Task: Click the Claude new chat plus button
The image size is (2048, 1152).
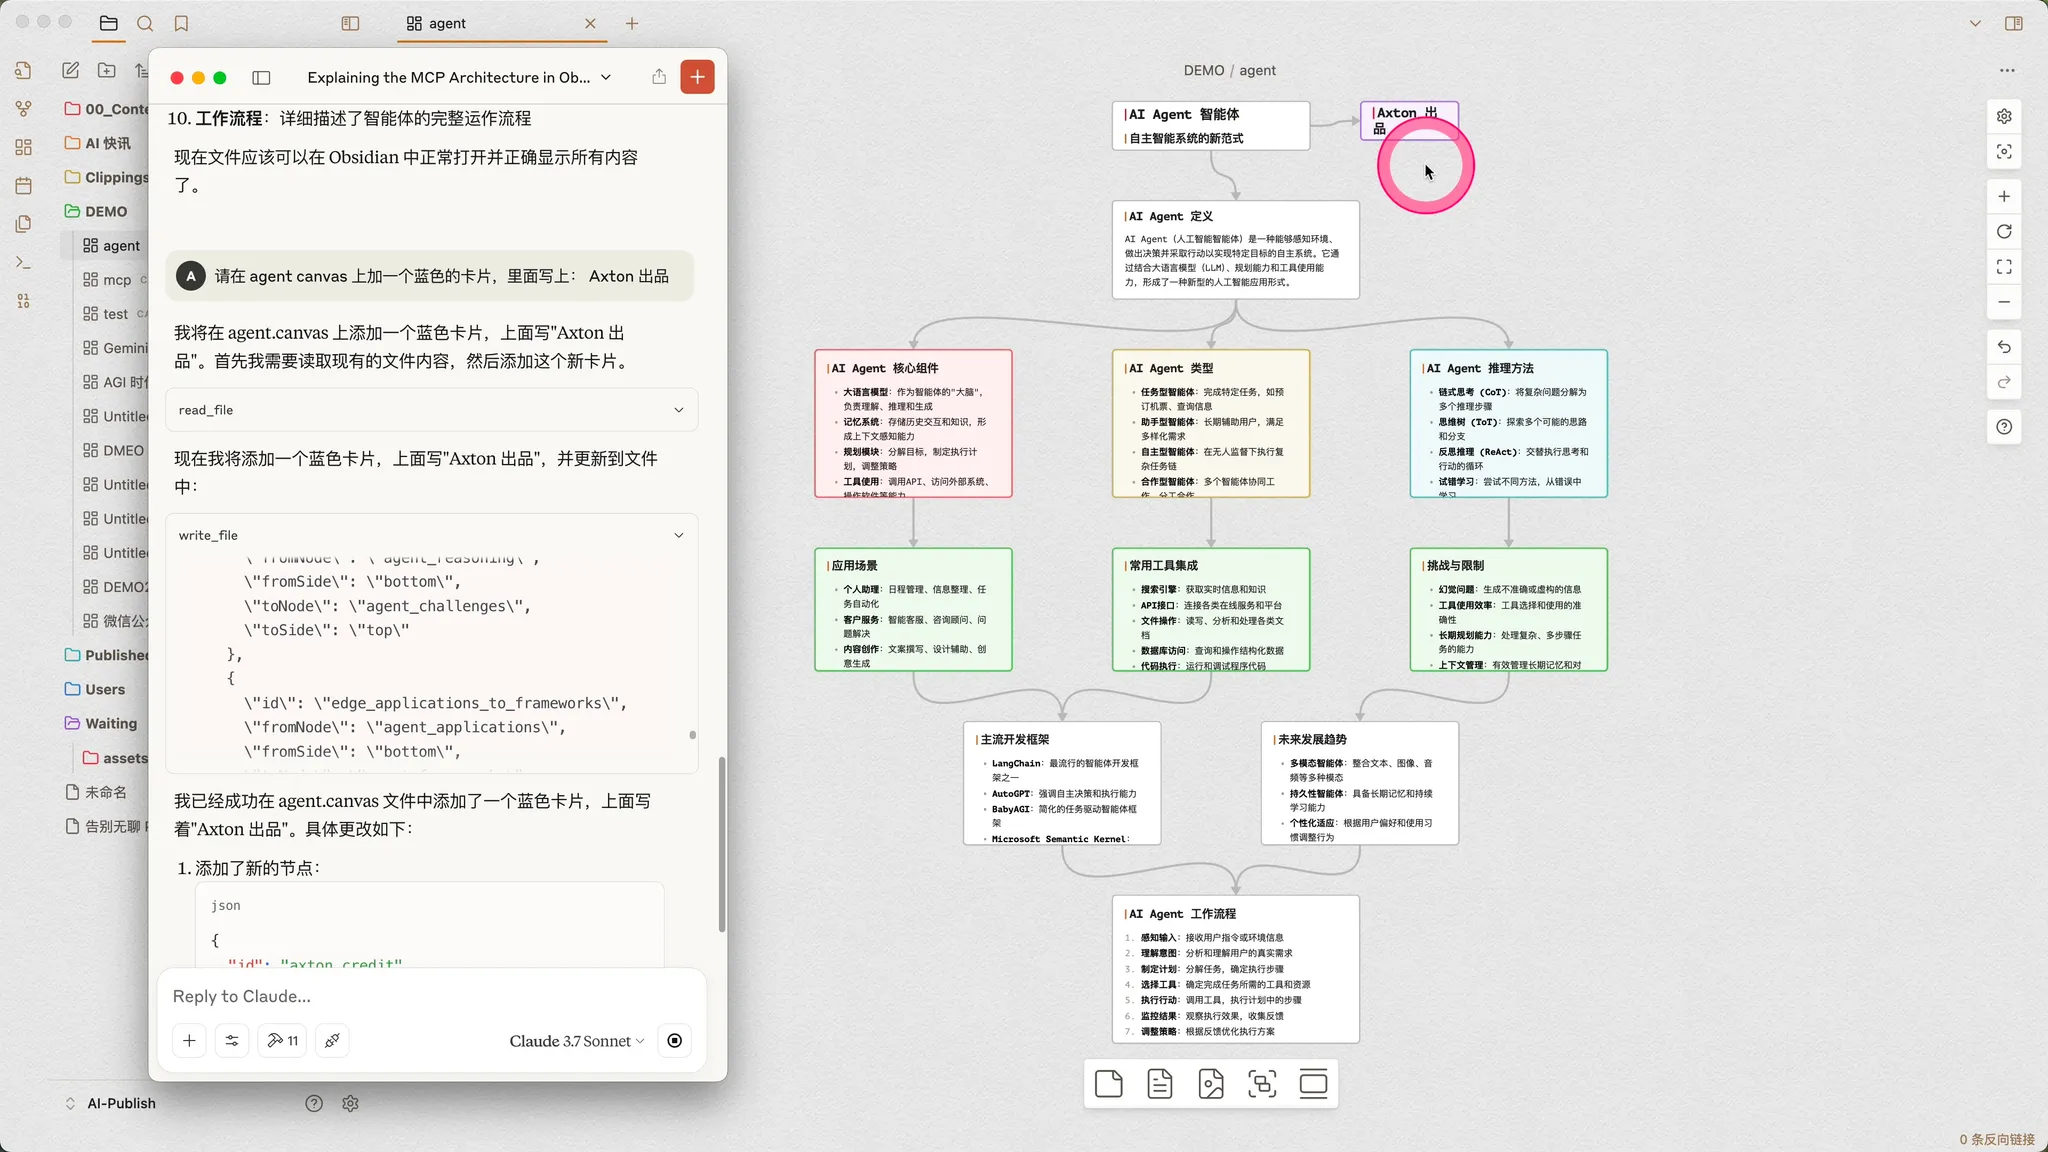Action: (697, 77)
